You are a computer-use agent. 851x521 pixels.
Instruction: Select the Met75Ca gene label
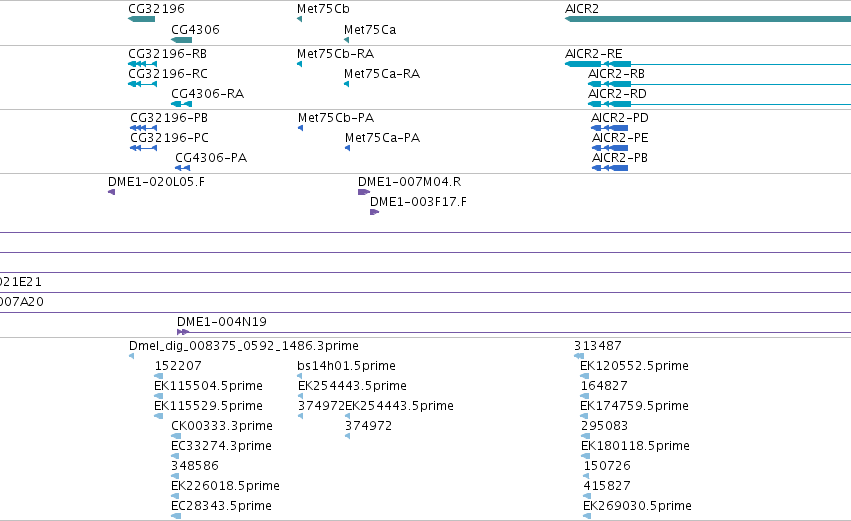coord(370,30)
